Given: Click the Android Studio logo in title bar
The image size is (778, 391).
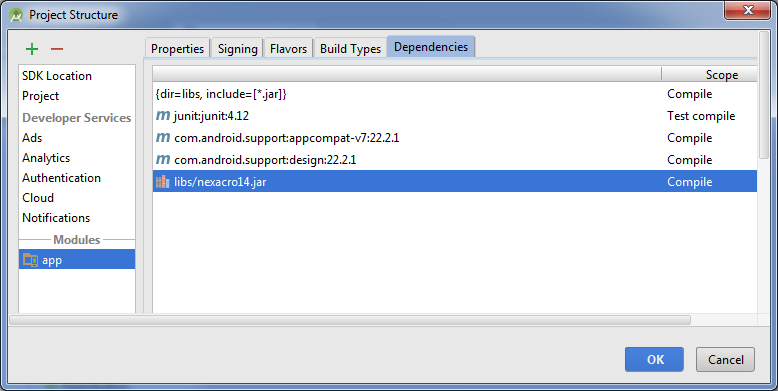Looking at the screenshot, I should [x=16, y=15].
